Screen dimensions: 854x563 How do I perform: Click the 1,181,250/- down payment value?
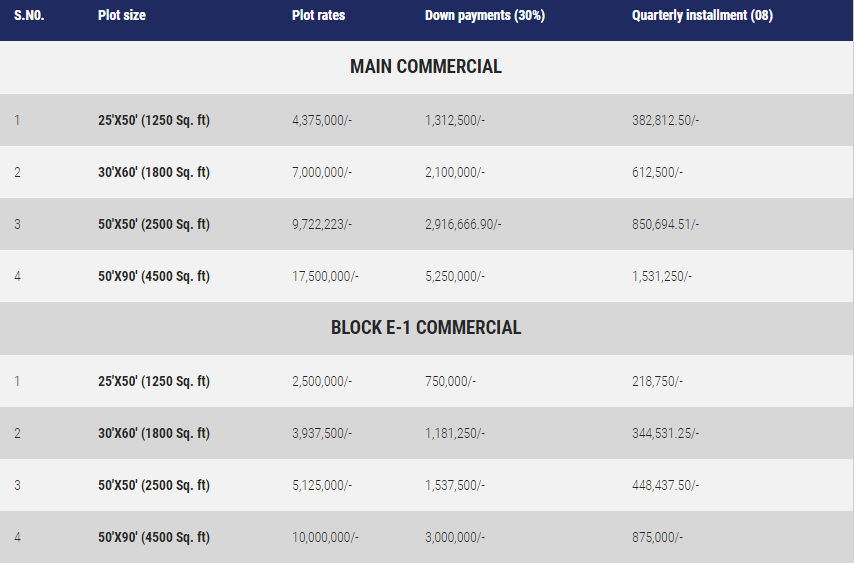(x=455, y=433)
